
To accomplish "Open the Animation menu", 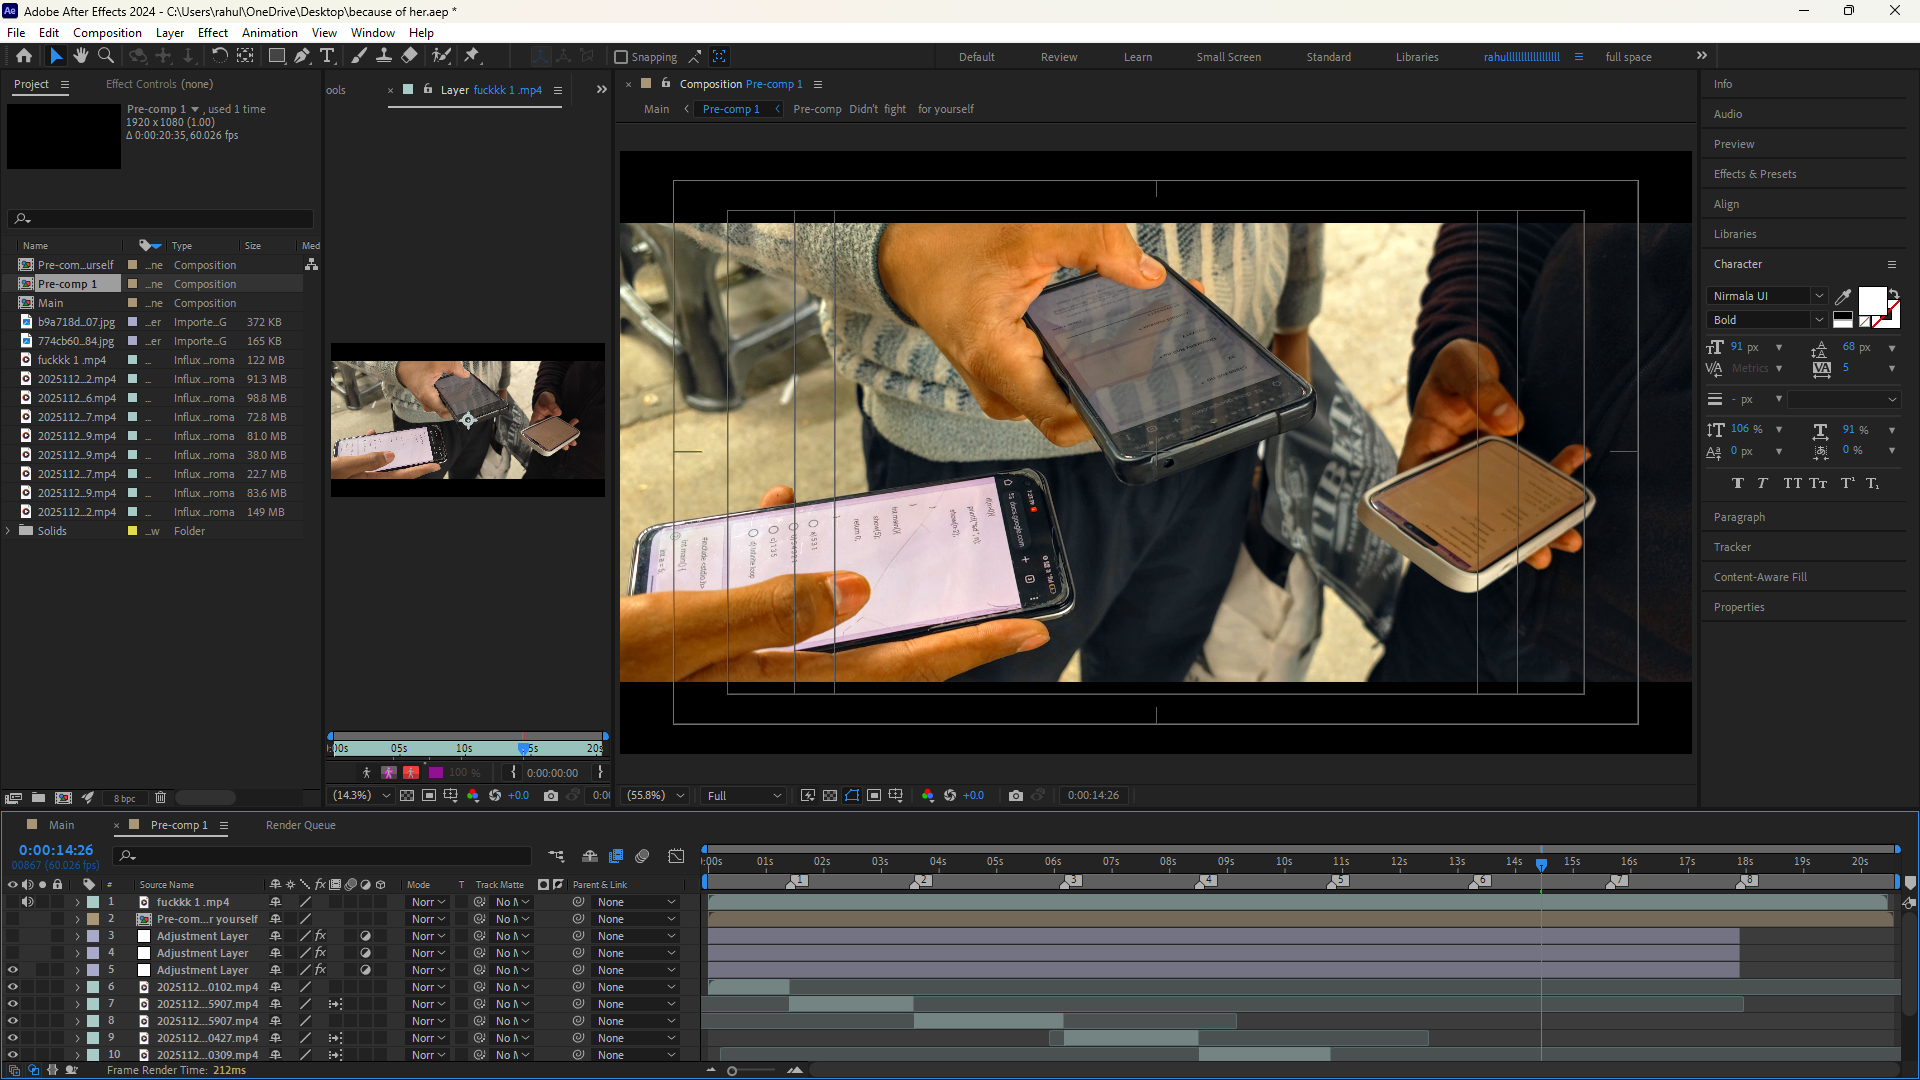I will (270, 33).
